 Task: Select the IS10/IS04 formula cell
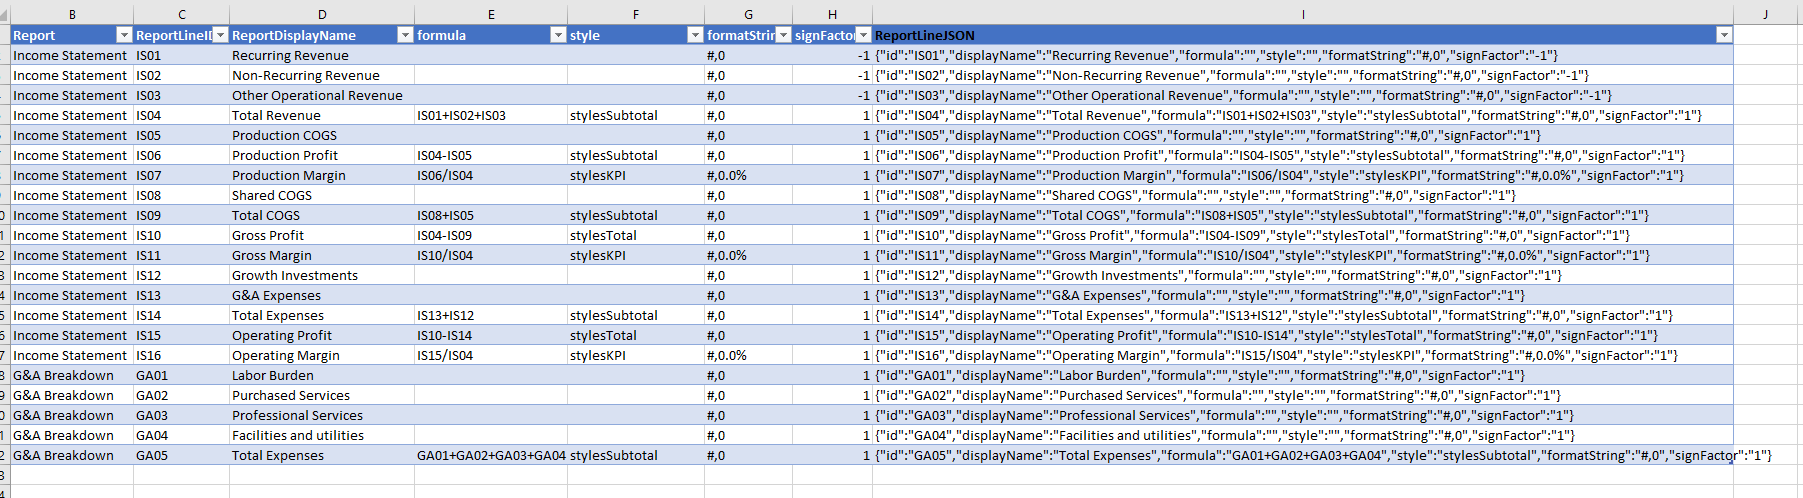coord(491,255)
